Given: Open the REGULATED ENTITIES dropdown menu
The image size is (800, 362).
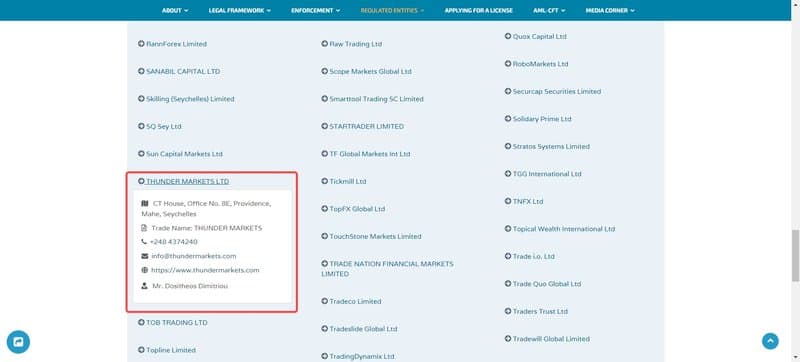Looking at the screenshot, I should 392,10.
